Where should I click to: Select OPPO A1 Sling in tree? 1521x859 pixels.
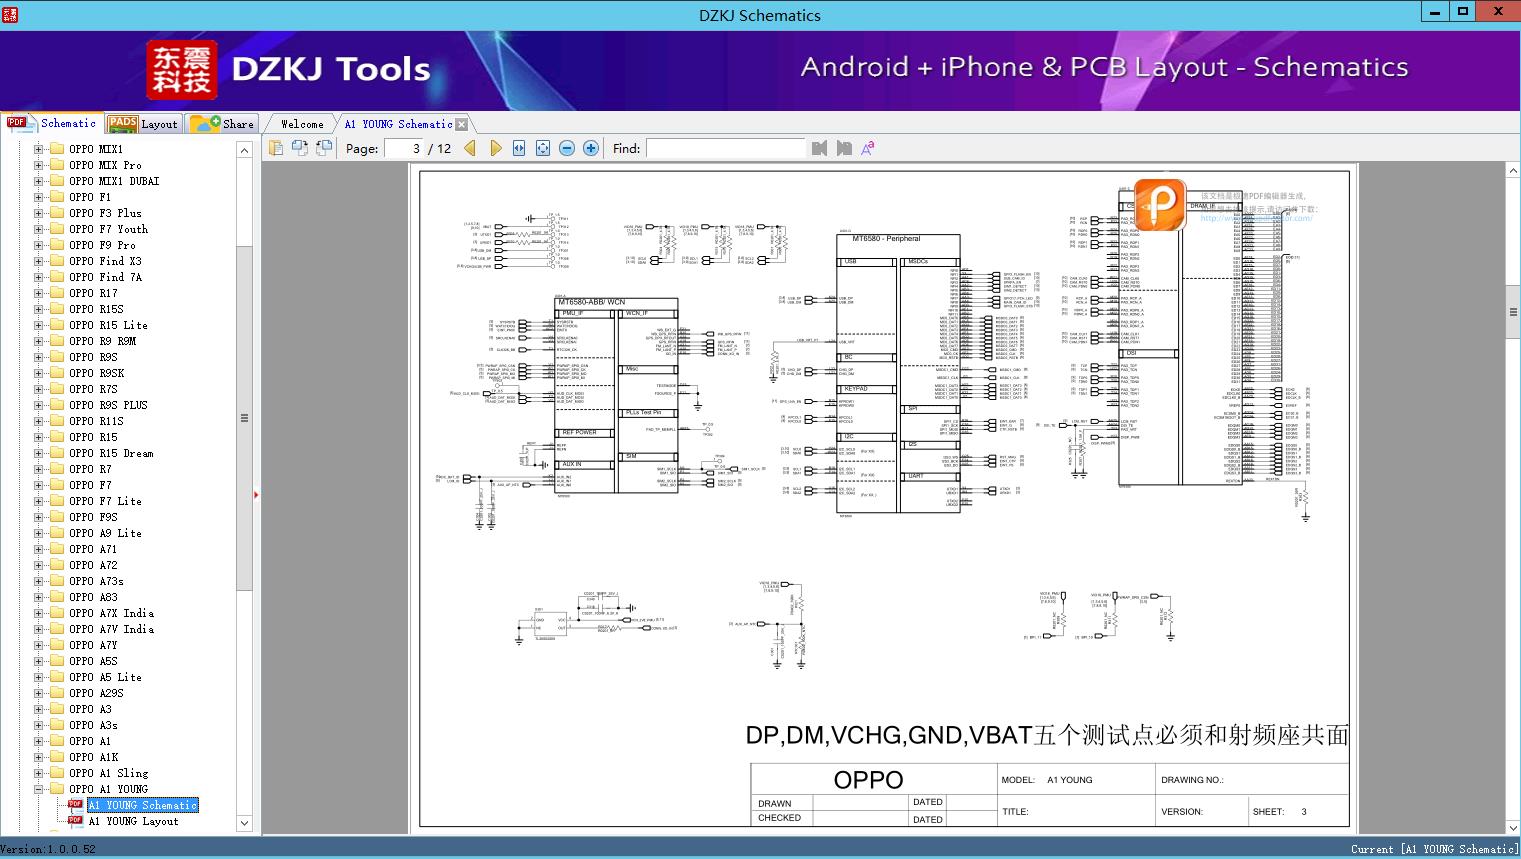pyautogui.click(x=108, y=773)
